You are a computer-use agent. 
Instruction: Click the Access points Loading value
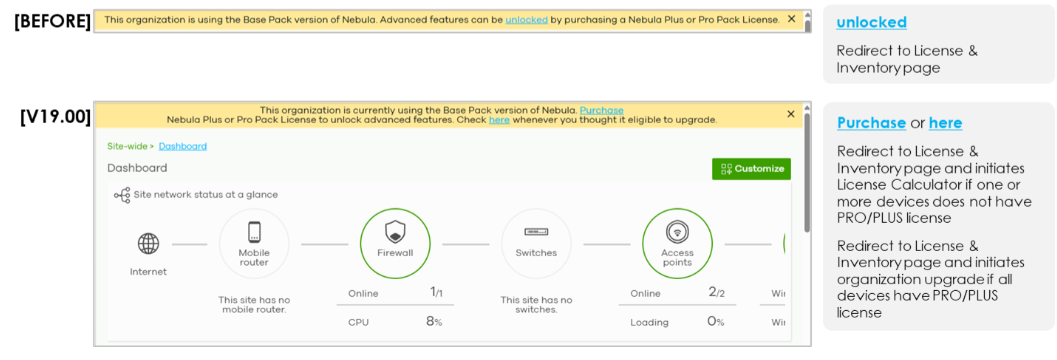tap(715, 322)
